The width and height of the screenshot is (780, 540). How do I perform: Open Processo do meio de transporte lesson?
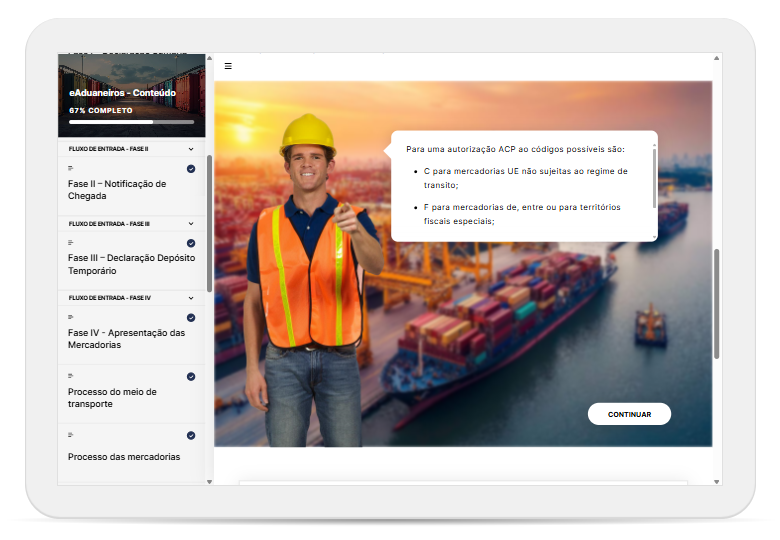coord(112,398)
